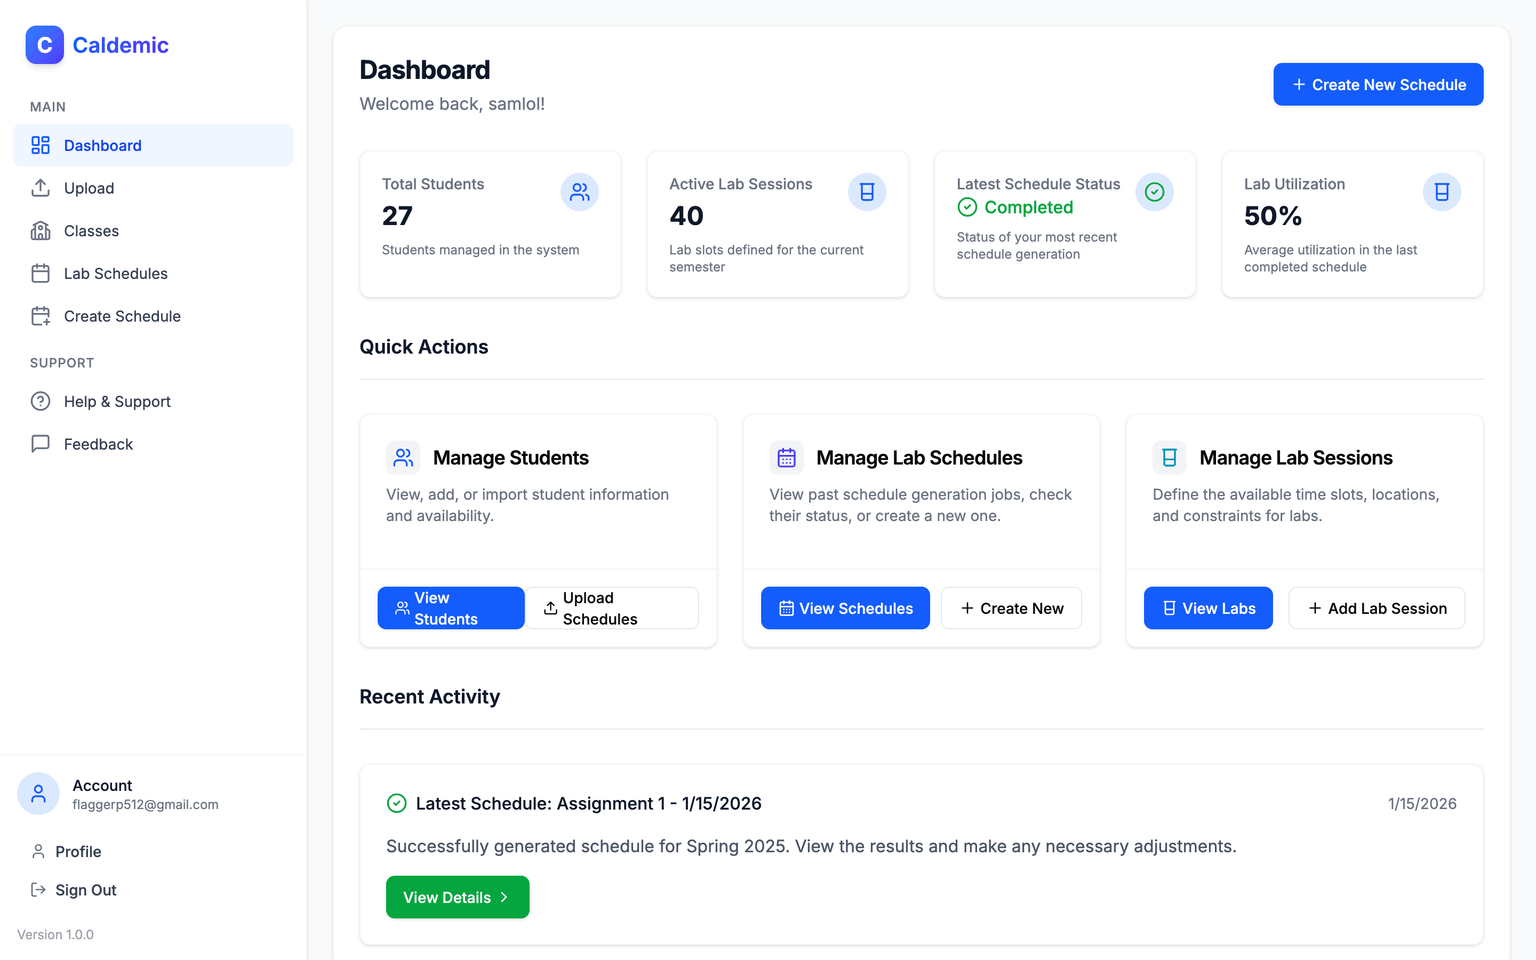Image resolution: width=1536 pixels, height=960 pixels.
Task: Click the Sign Out arrow icon
Action: pyautogui.click(x=38, y=890)
